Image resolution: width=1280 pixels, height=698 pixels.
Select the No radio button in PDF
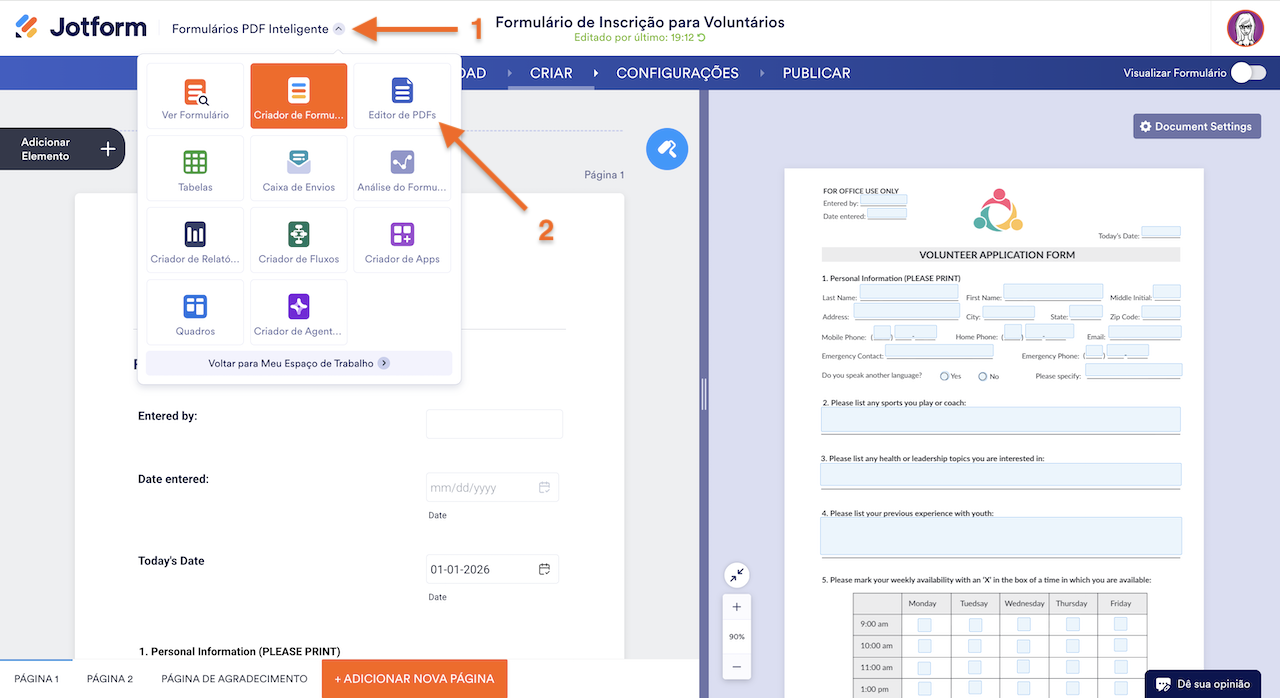(983, 376)
